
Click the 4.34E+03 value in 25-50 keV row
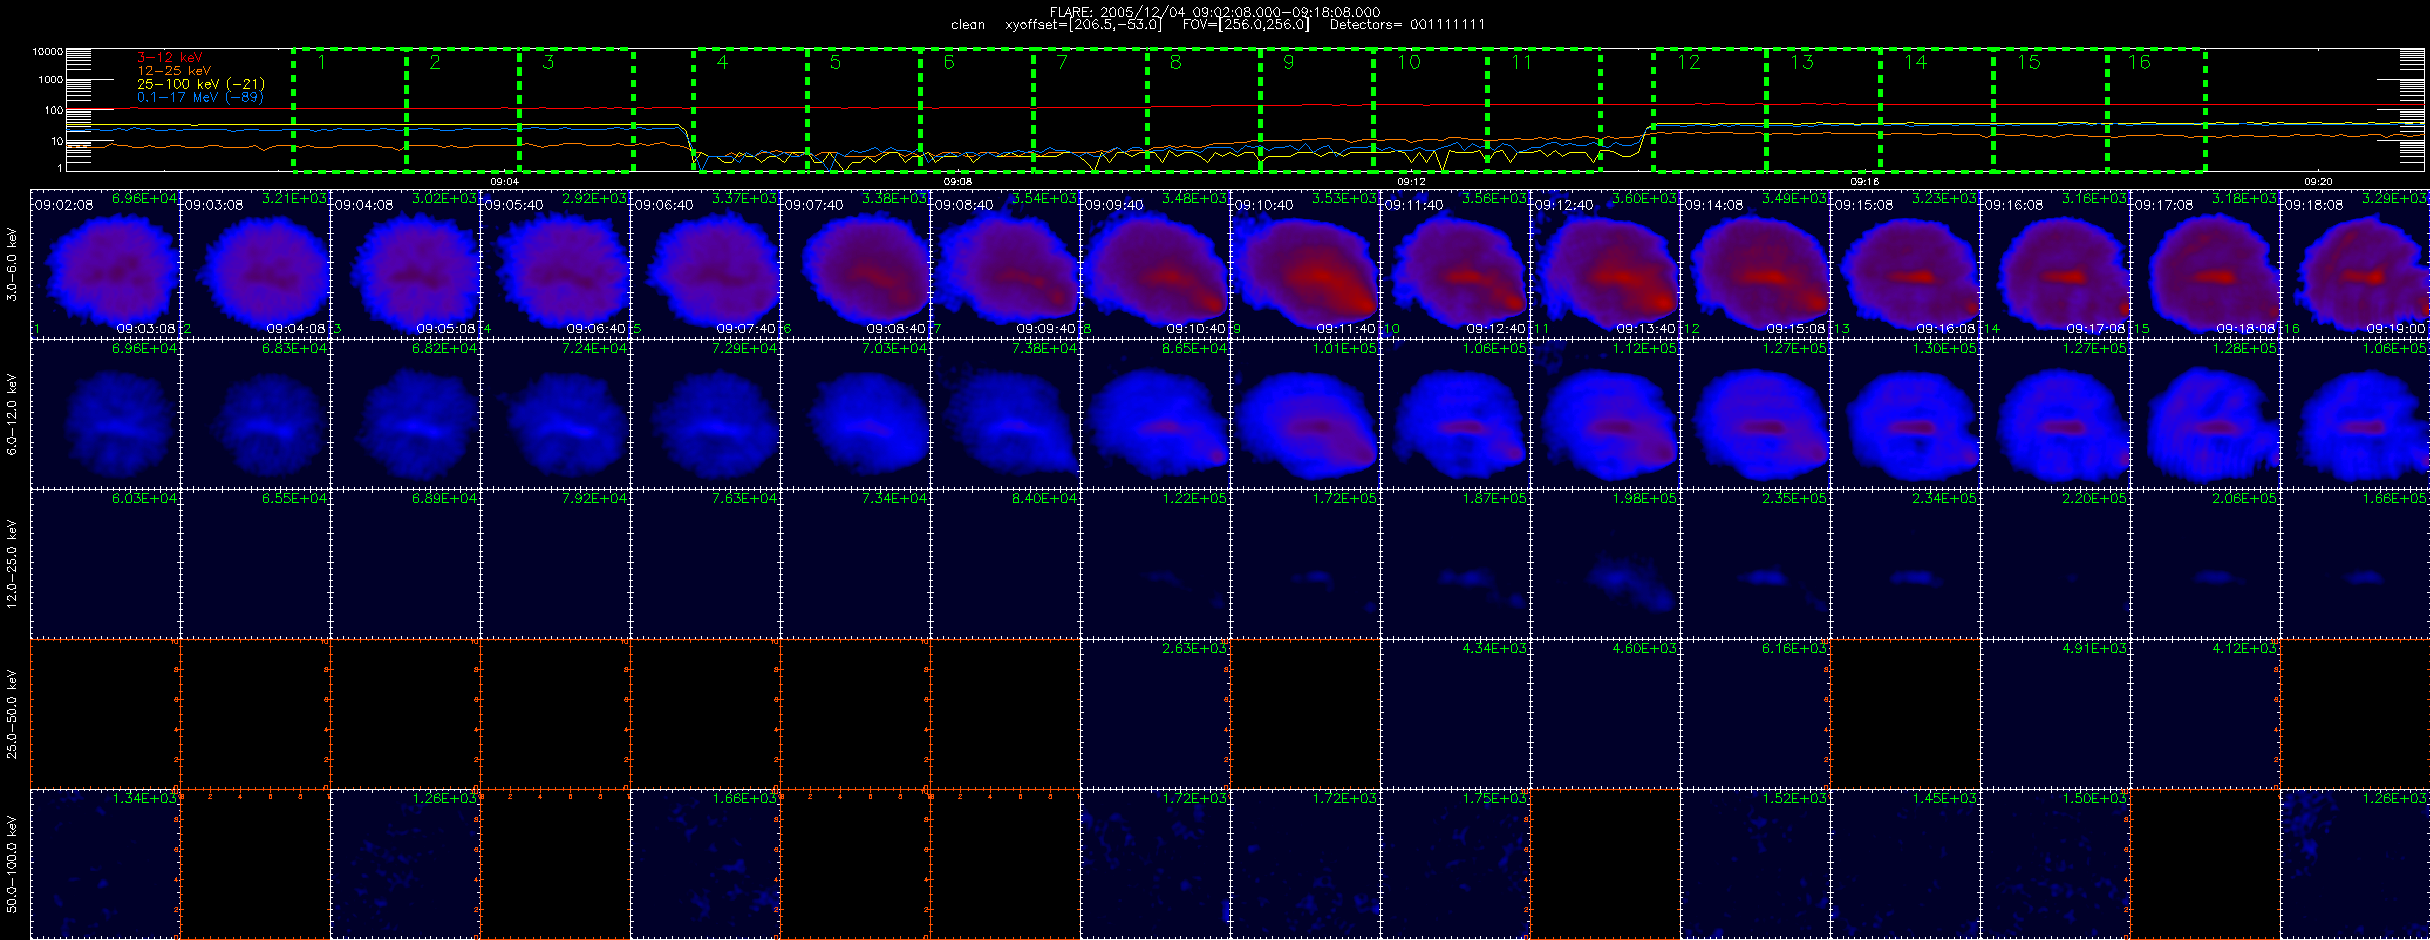pyautogui.click(x=1494, y=649)
